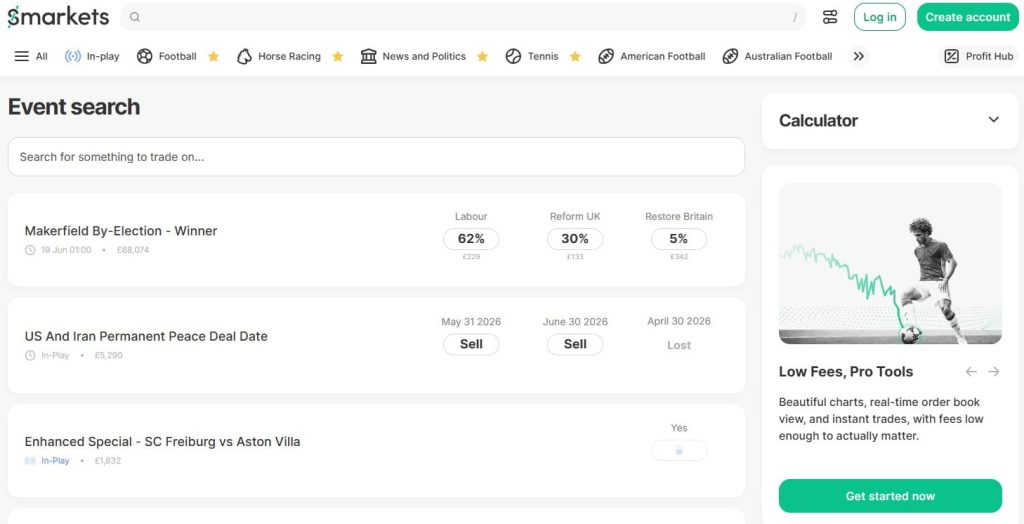Click the locked Yes price button

pos(679,450)
